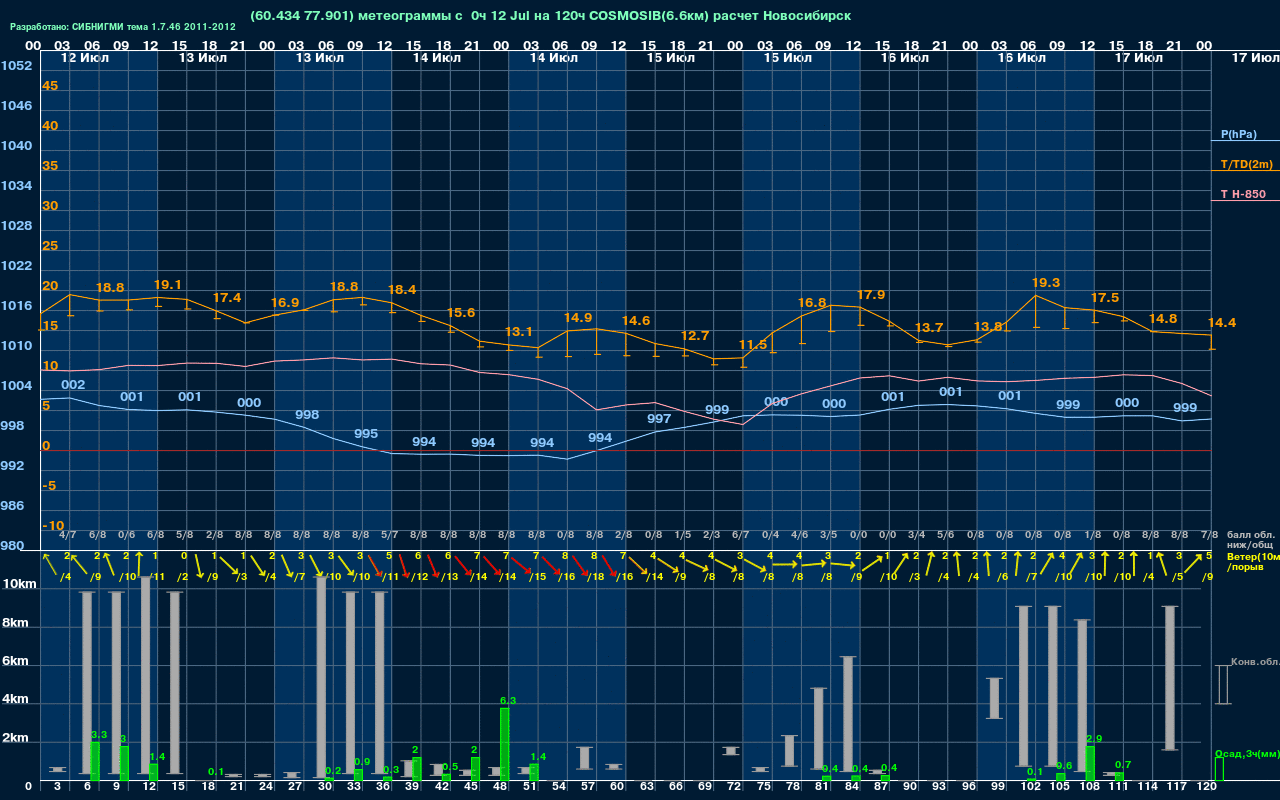Click the 3.3 precipitation bar value
Screen dimensions: 1280x800
click(99, 734)
